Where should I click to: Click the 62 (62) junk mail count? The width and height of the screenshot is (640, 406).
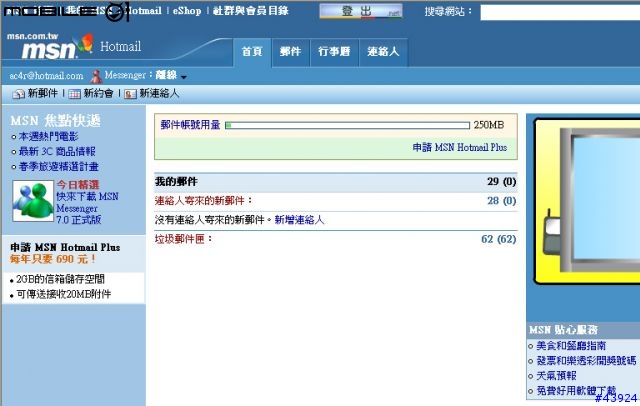click(x=498, y=239)
